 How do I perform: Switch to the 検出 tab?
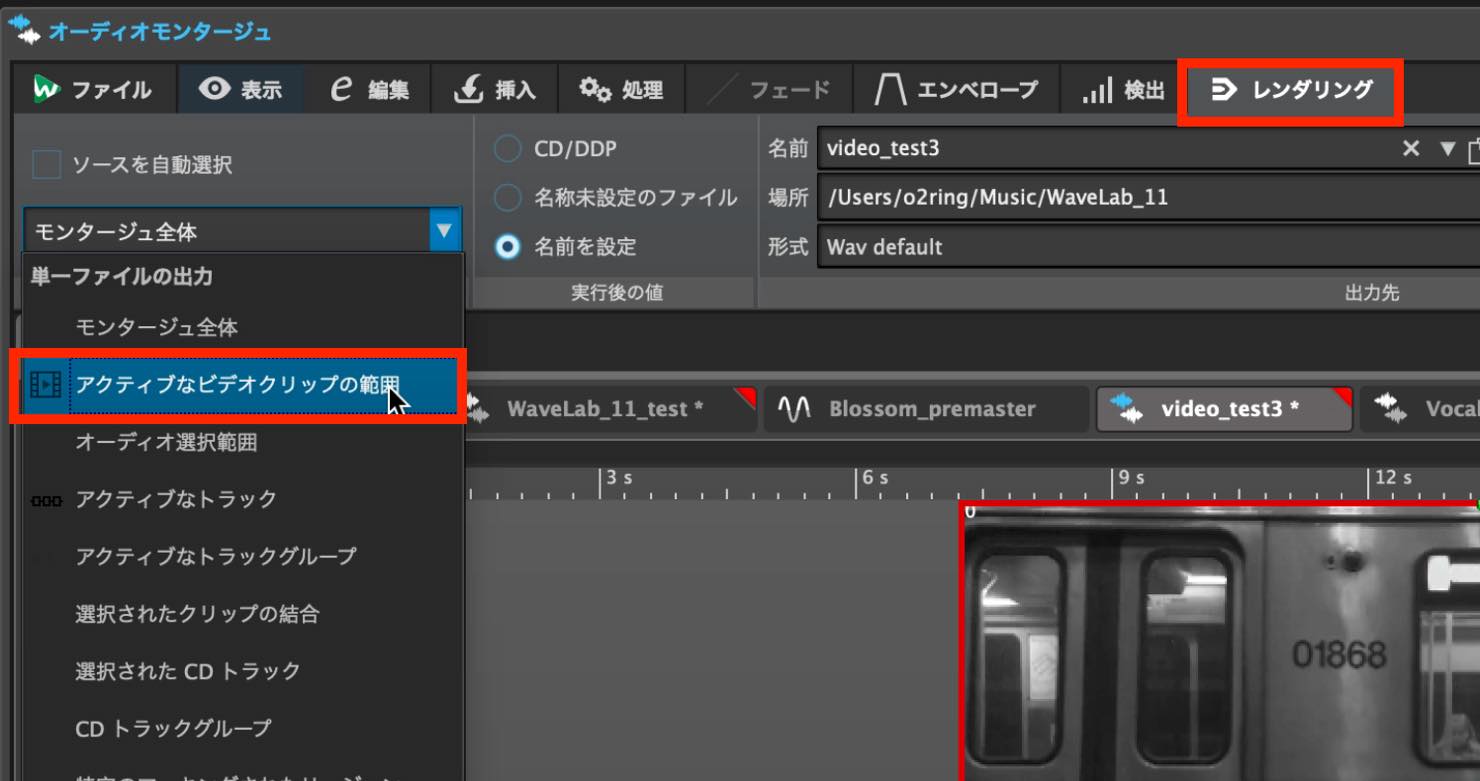[1123, 90]
